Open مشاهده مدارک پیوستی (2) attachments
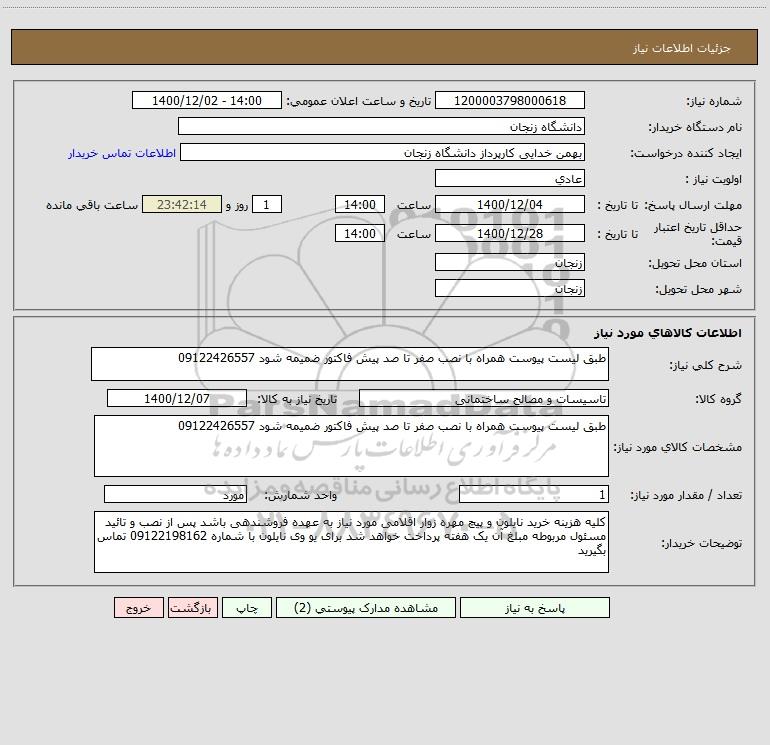The height and width of the screenshot is (745, 770). [366, 607]
